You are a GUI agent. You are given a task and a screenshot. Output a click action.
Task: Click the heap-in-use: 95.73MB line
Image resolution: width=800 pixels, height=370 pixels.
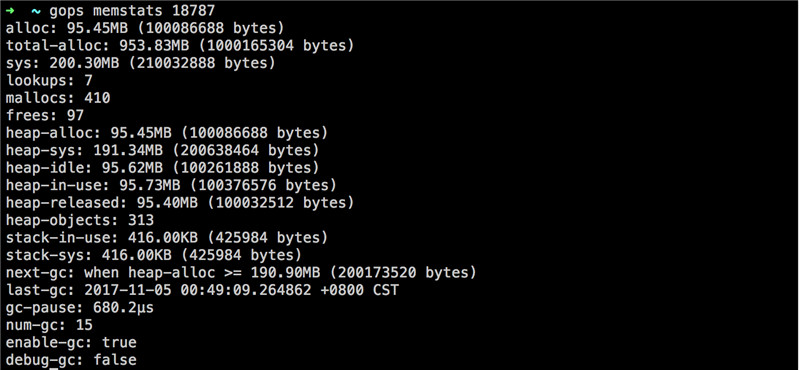171,185
